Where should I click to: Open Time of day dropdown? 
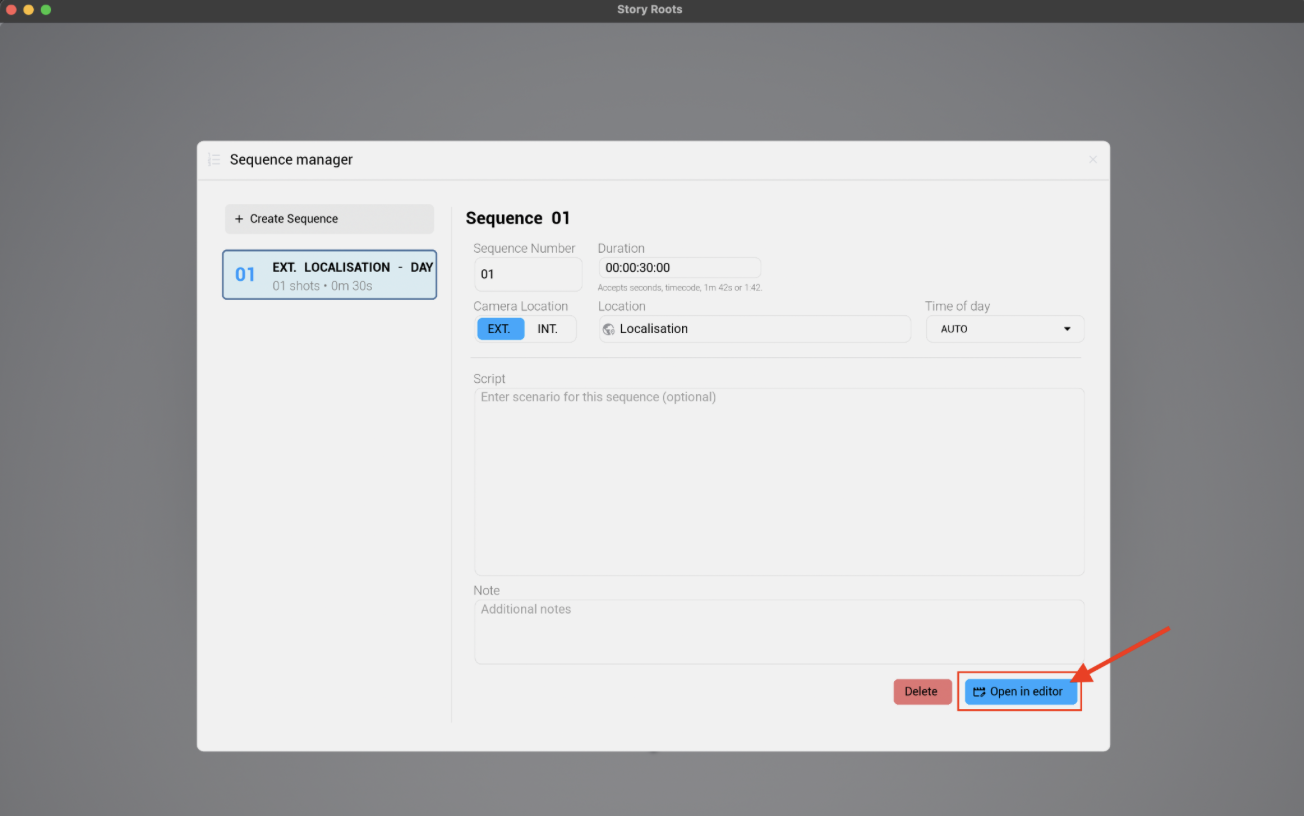pyautogui.click(x=1005, y=329)
